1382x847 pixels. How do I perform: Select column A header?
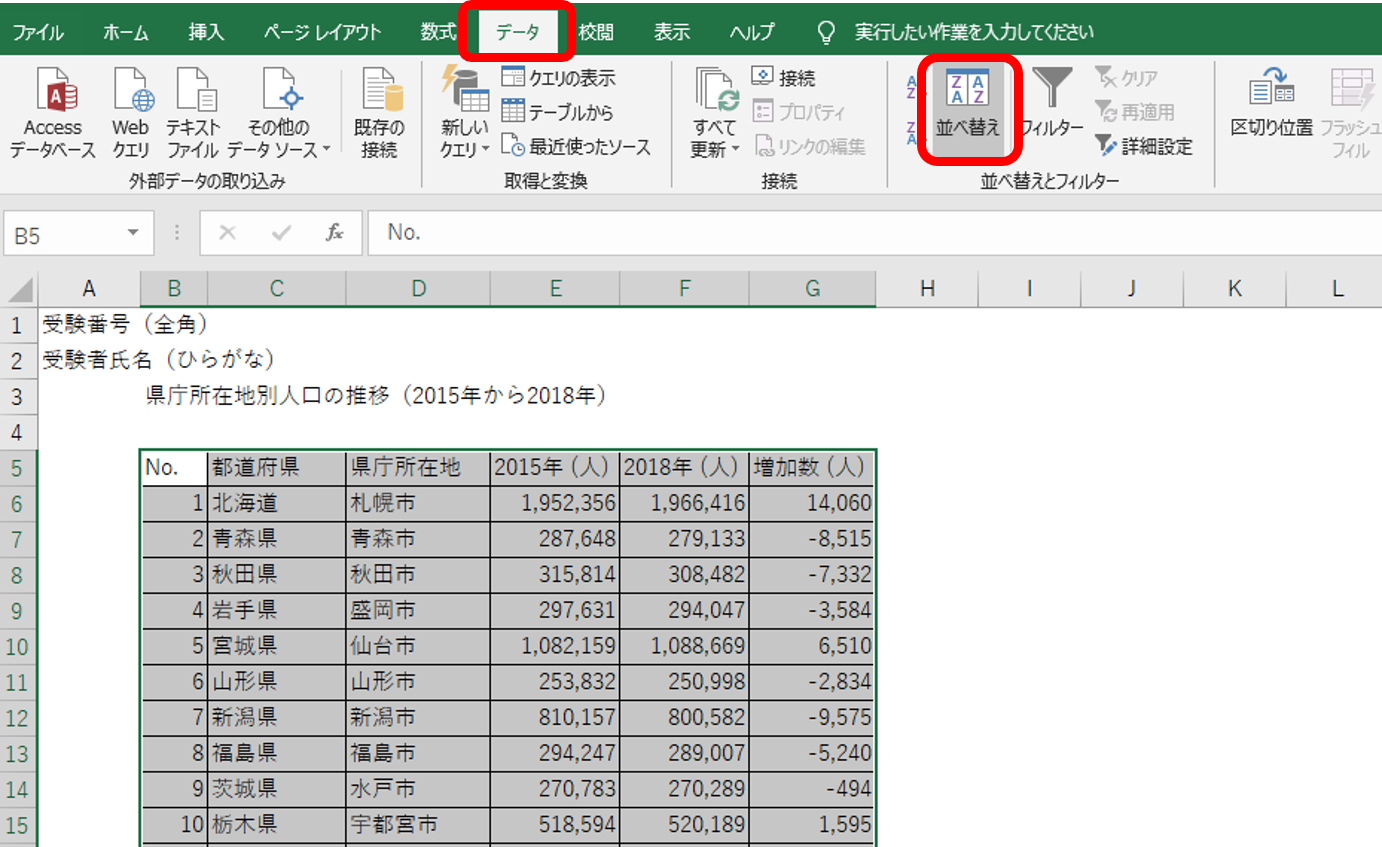pyautogui.click(x=89, y=289)
